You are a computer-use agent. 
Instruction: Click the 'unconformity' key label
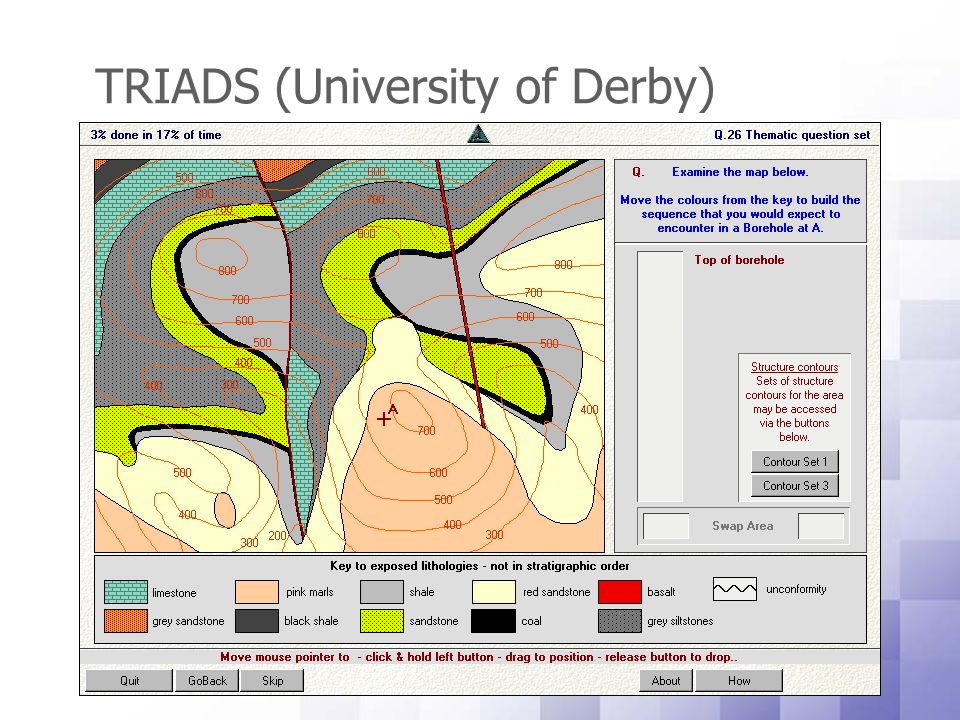click(x=796, y=589)
